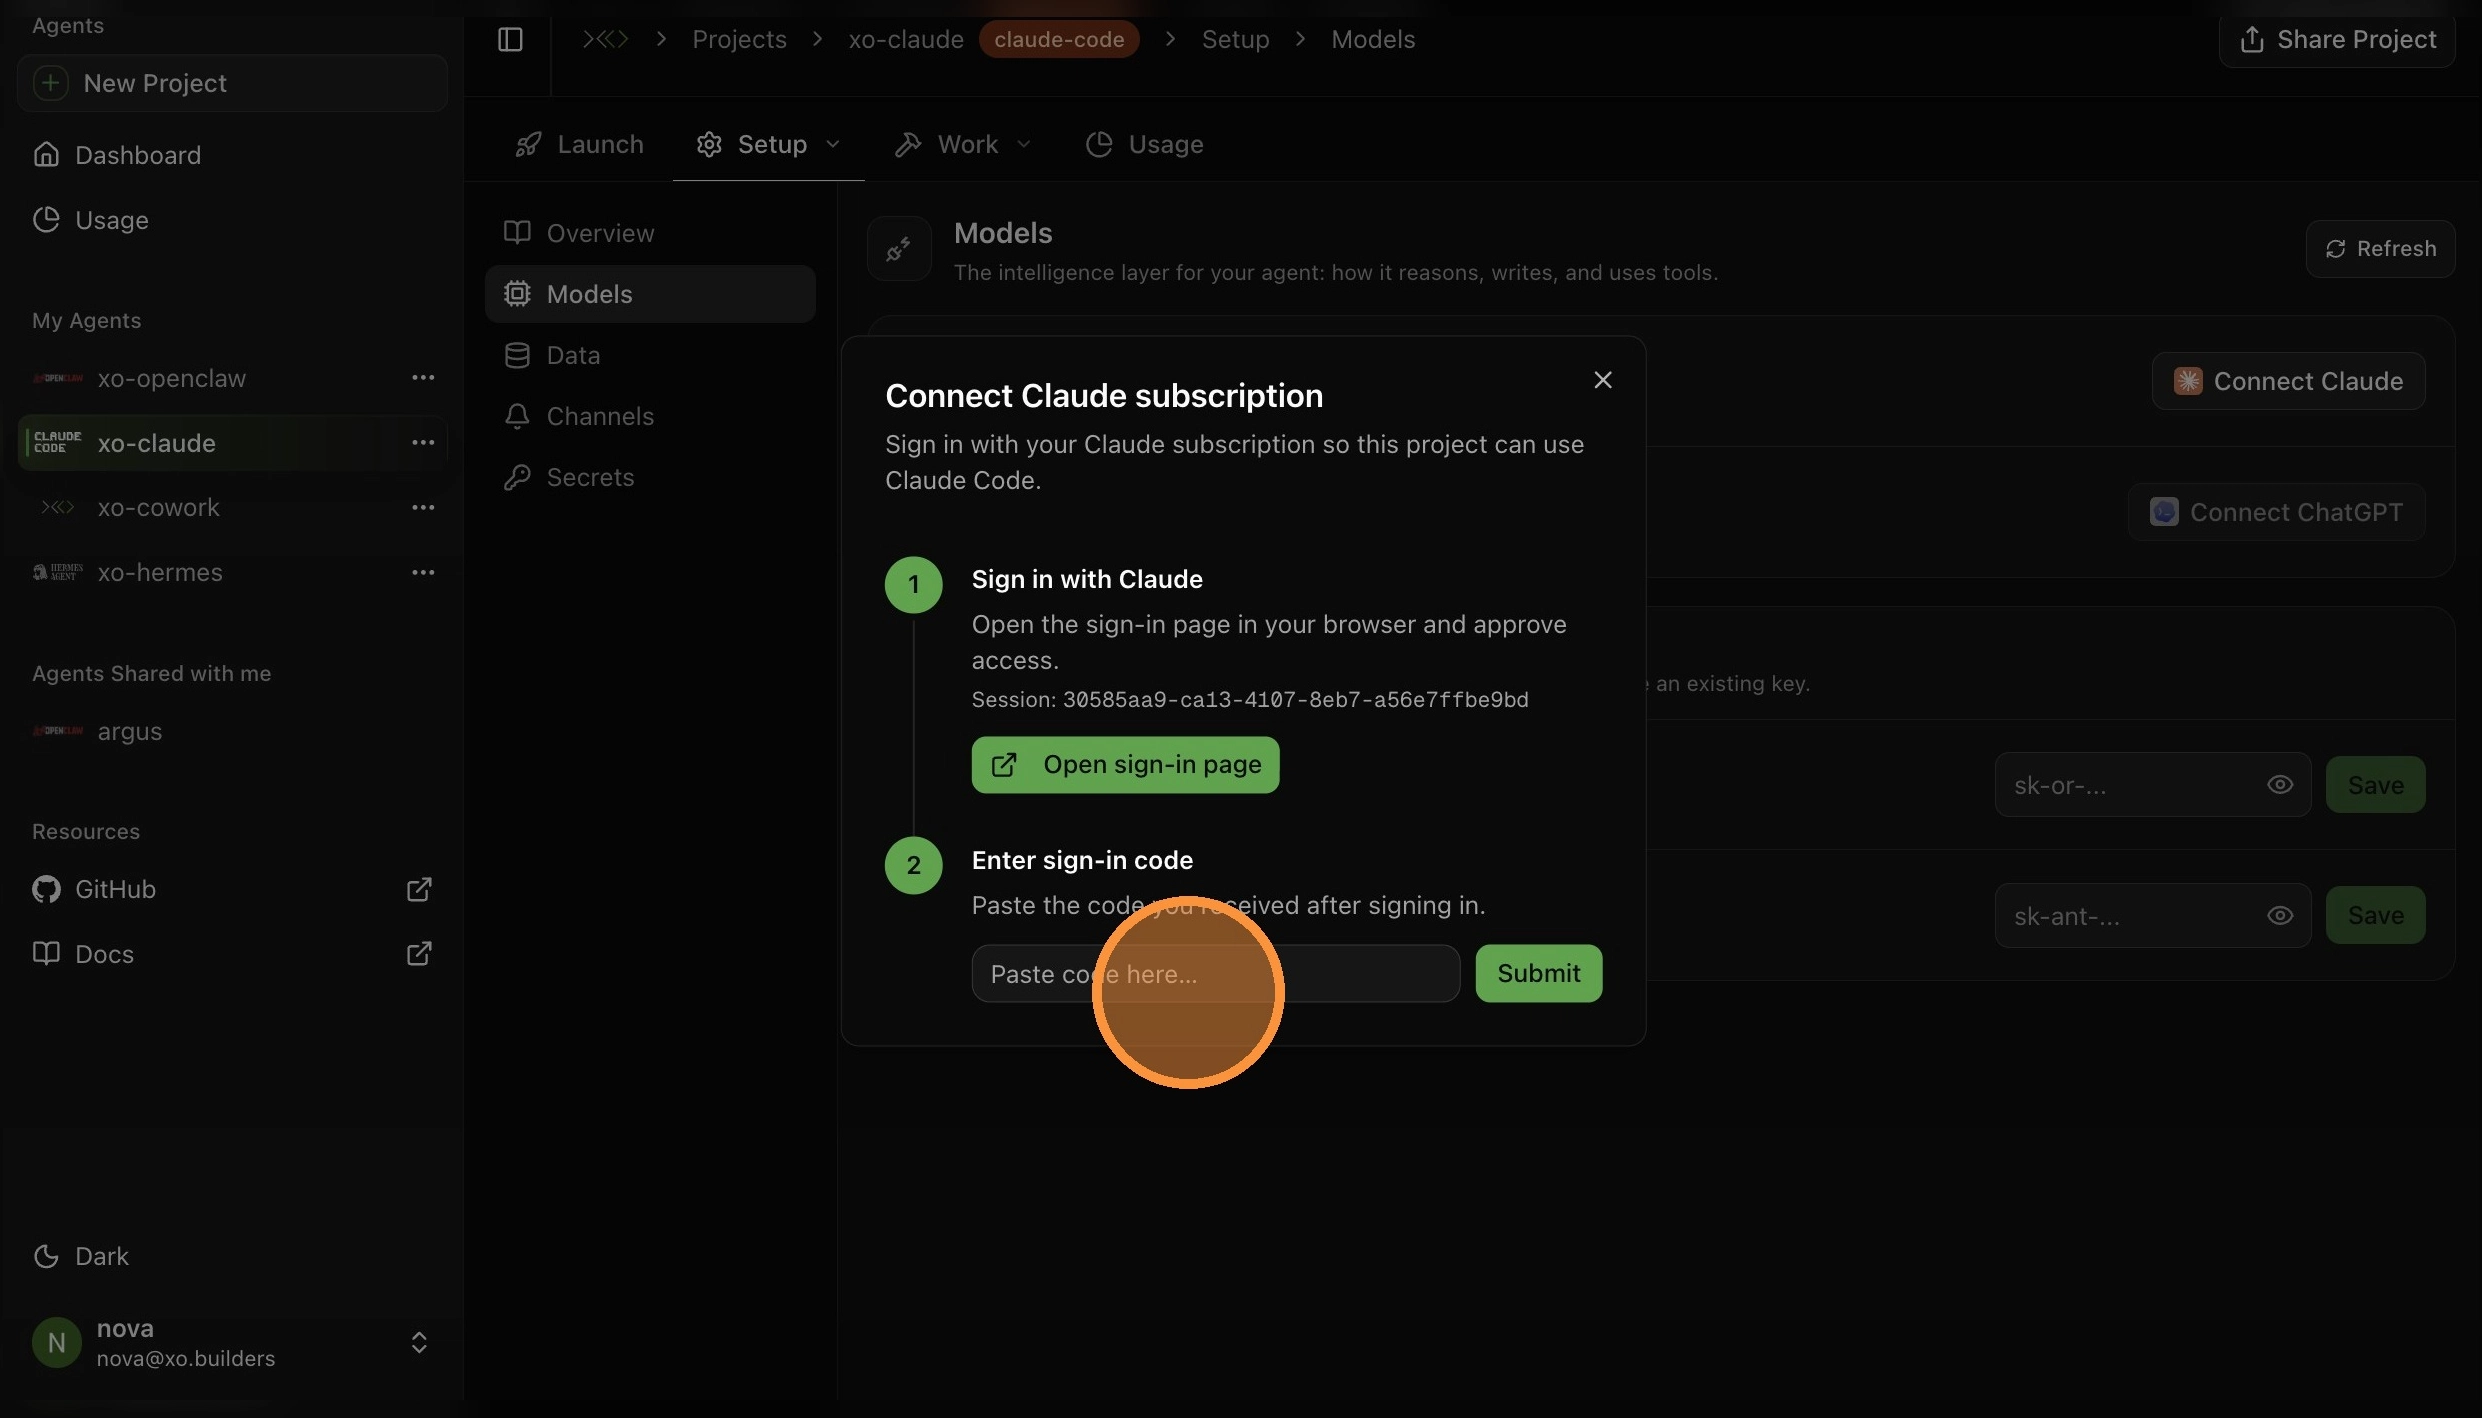Close the Connect Claude subscription dialog
The height and width of the screenshot is (1418, 2482).
1602,380
